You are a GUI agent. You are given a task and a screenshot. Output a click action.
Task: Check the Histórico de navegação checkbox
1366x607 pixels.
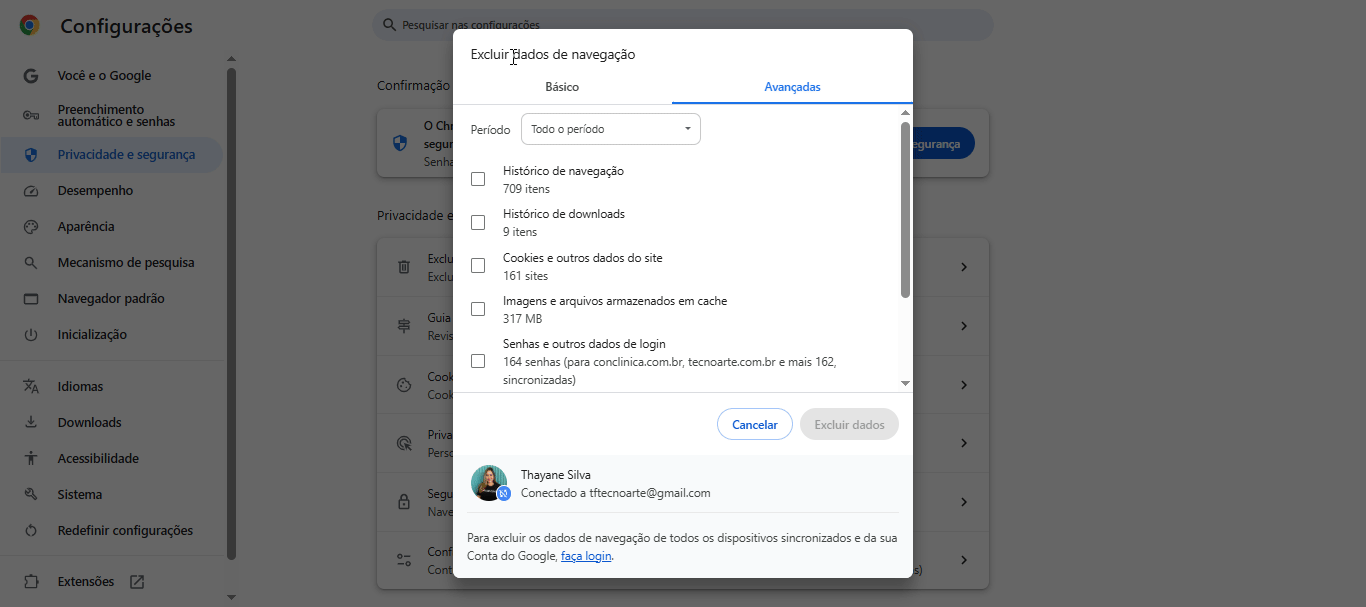click(478, 179)
